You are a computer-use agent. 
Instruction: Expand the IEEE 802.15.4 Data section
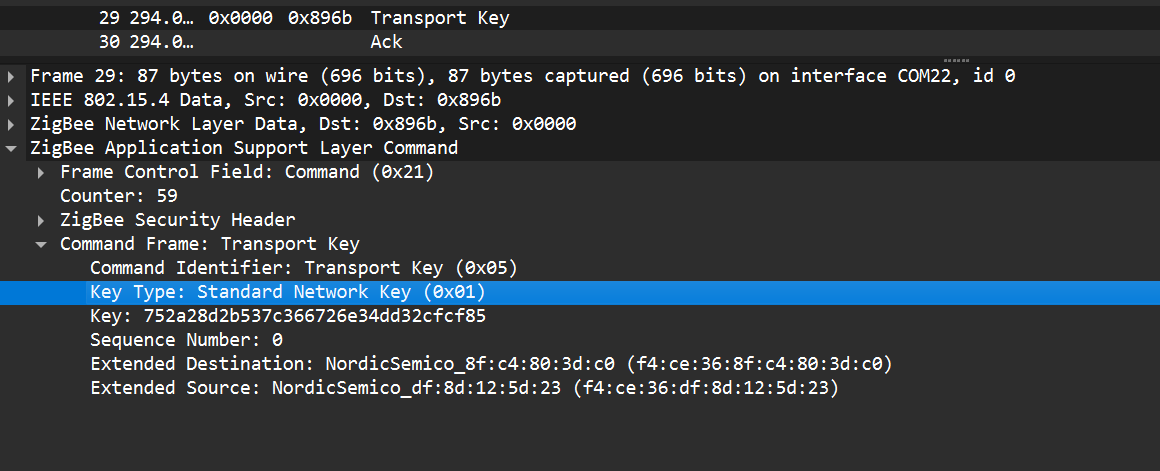tap(11, 100)
